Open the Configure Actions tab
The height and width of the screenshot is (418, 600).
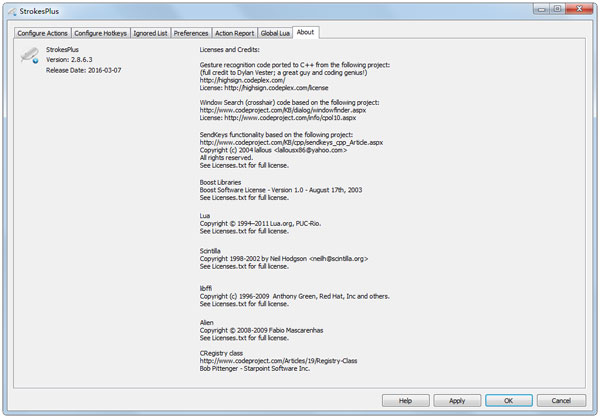pos(42,33)
